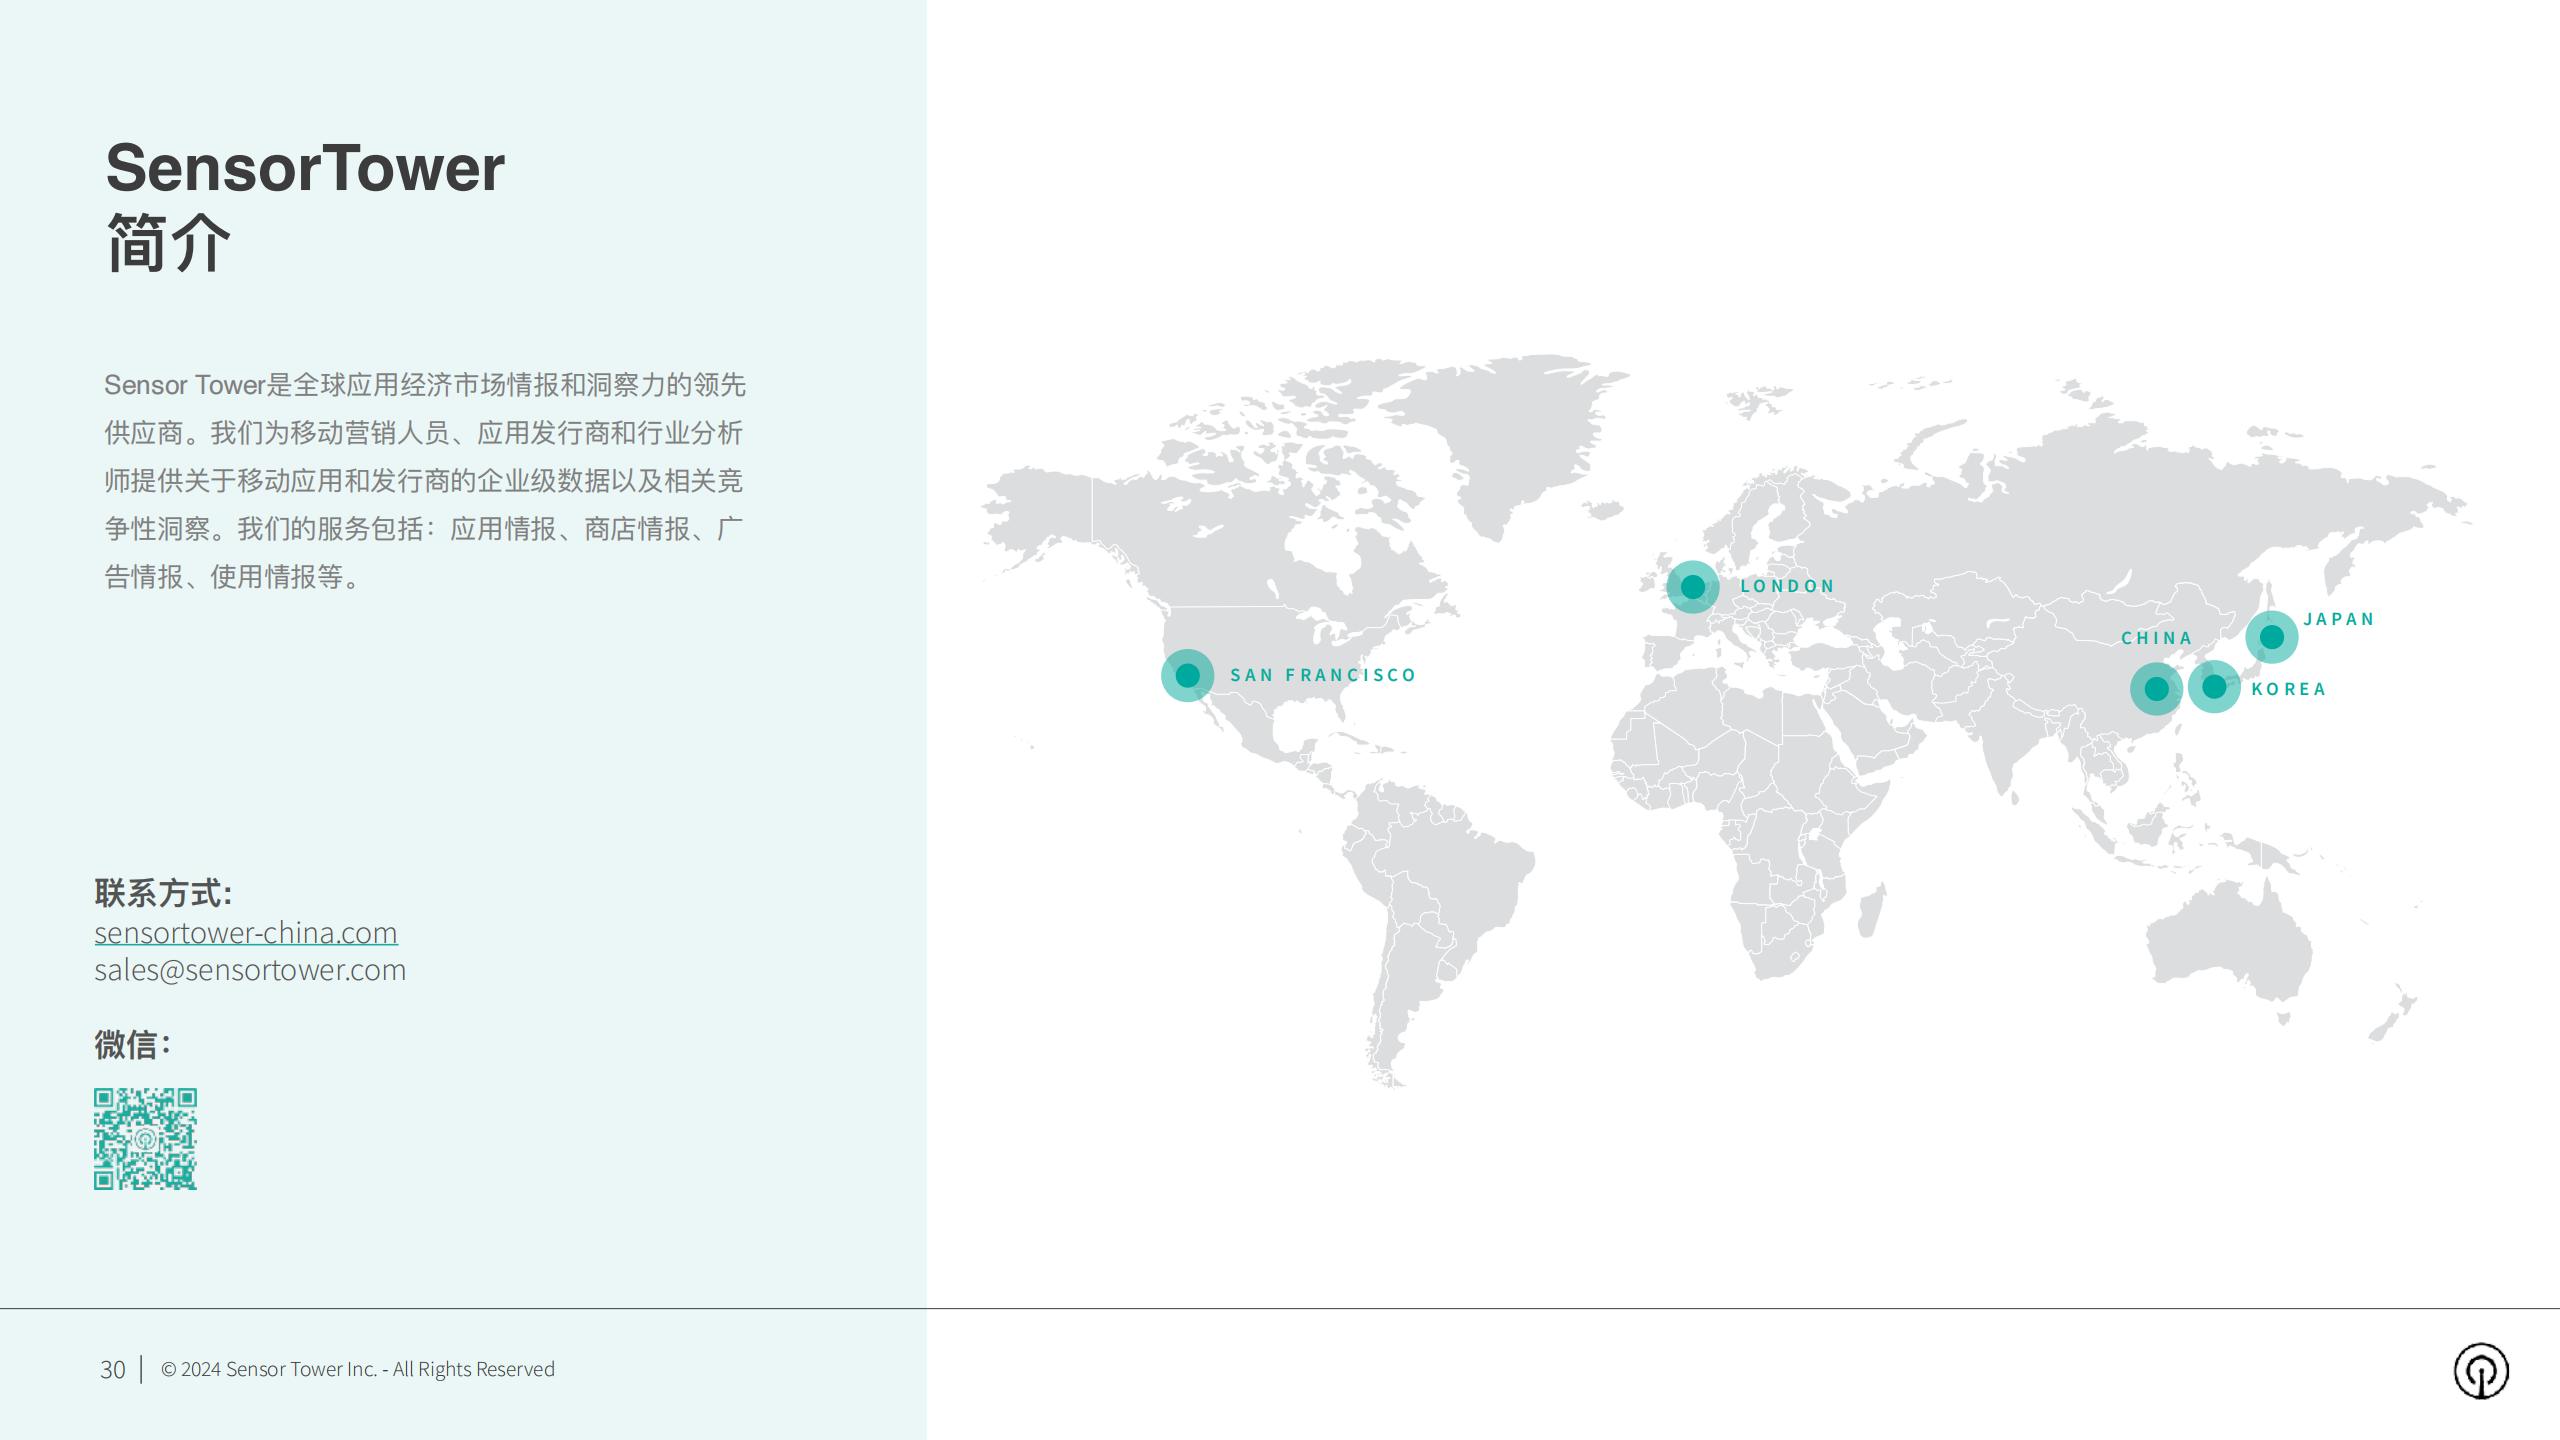Click the SAN FRANCISCO map label

coord(1323,675)
